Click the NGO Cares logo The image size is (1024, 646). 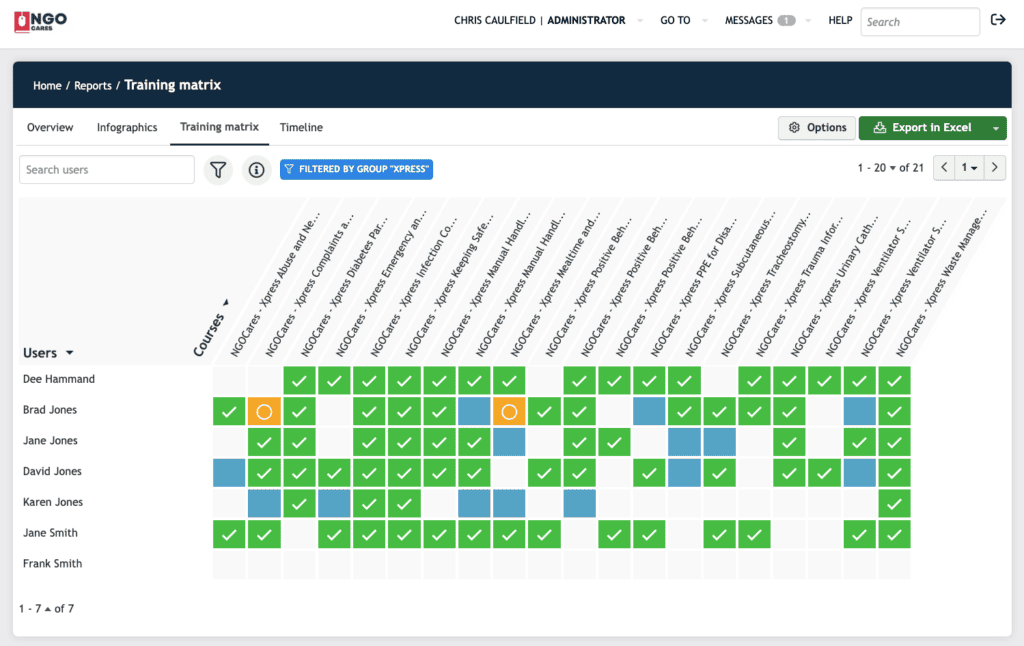40,22
